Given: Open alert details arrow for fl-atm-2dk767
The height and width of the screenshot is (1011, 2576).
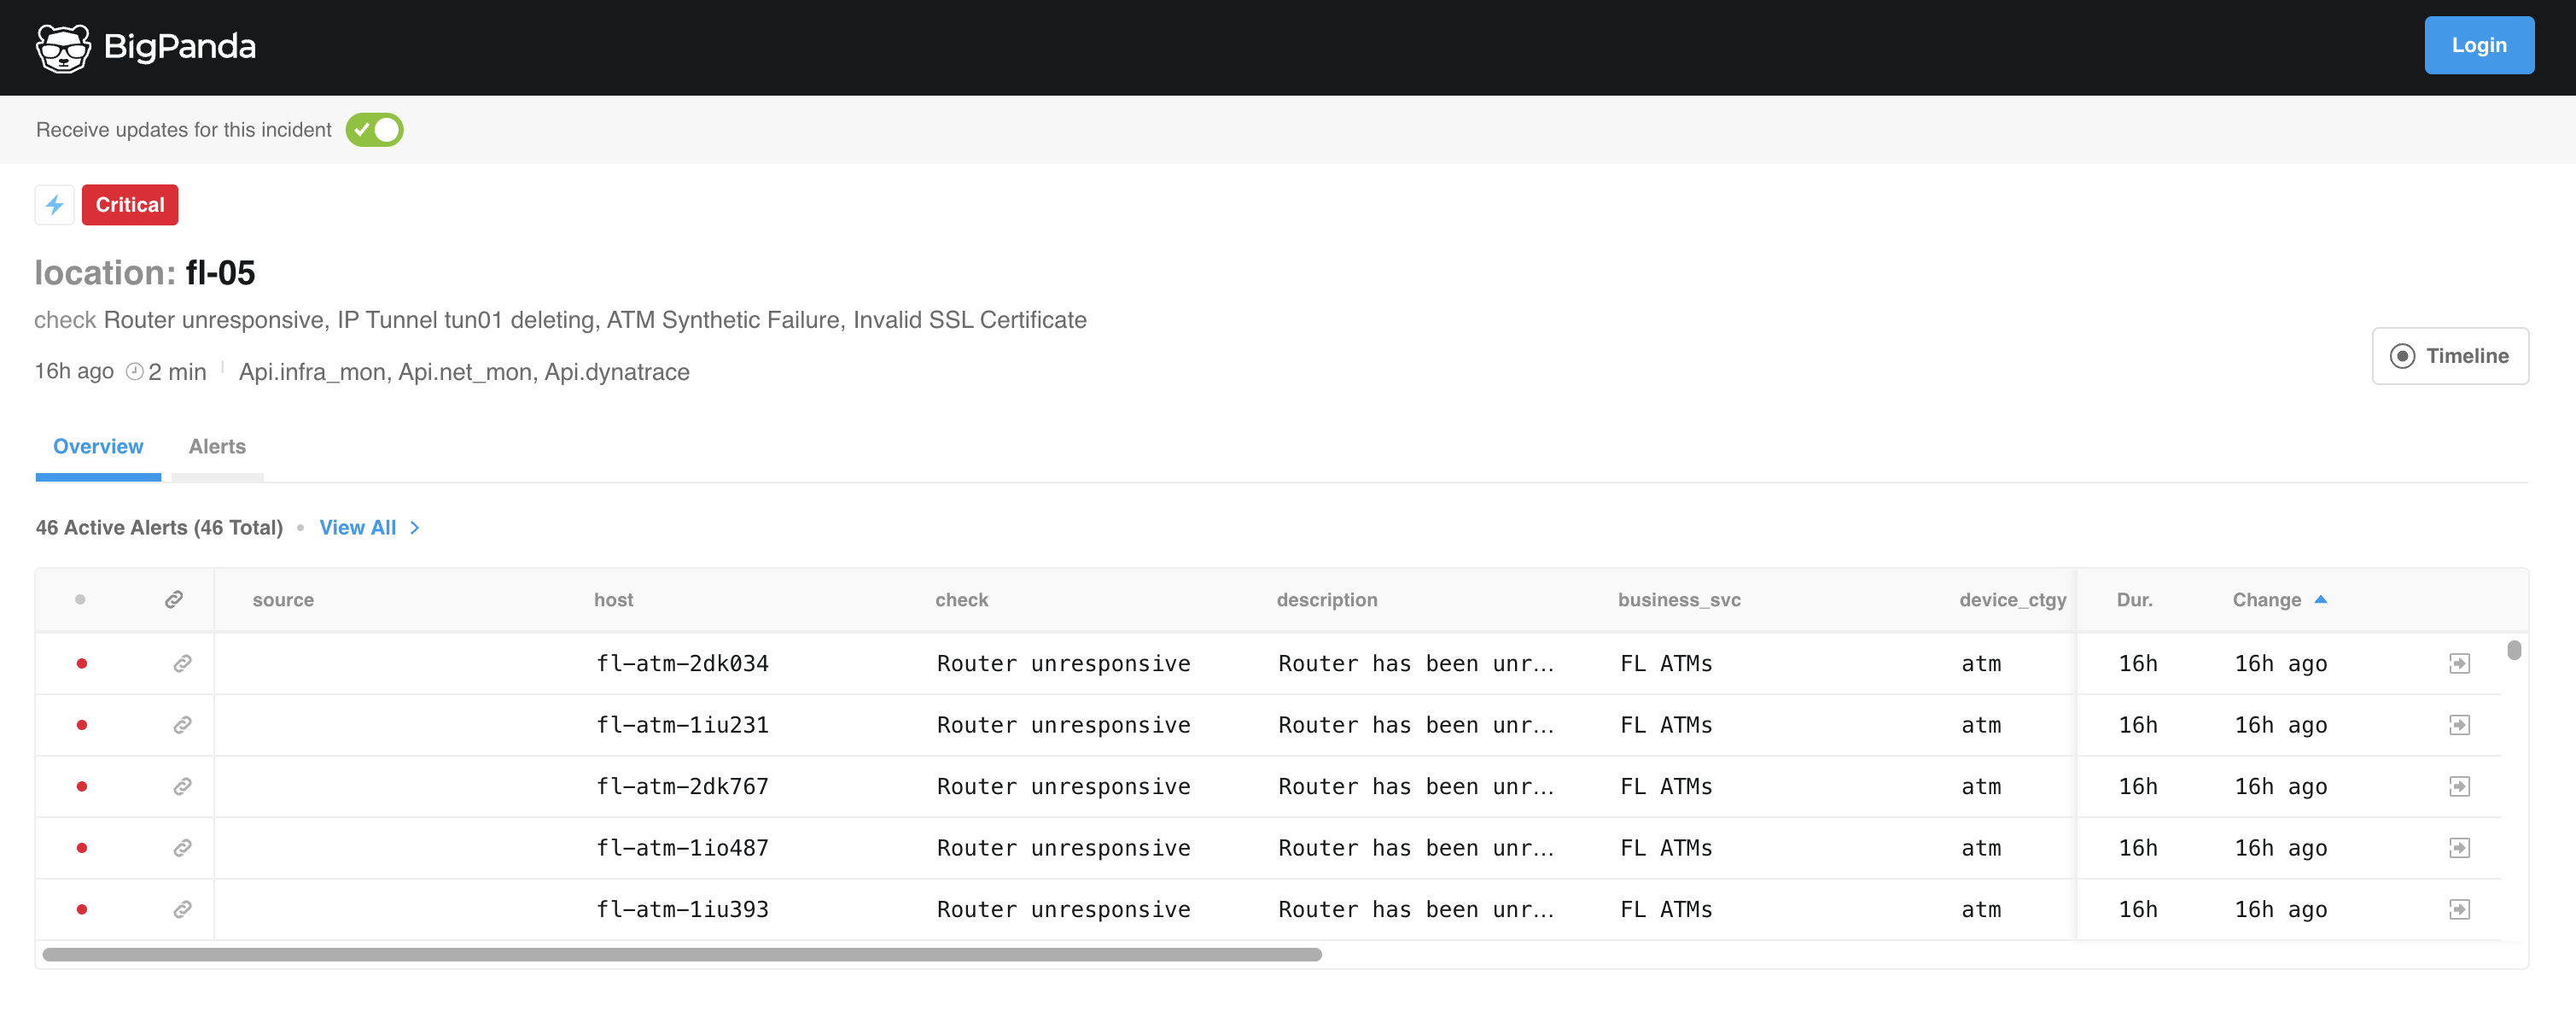Looking at the screenshot, I should point(2459,786).
